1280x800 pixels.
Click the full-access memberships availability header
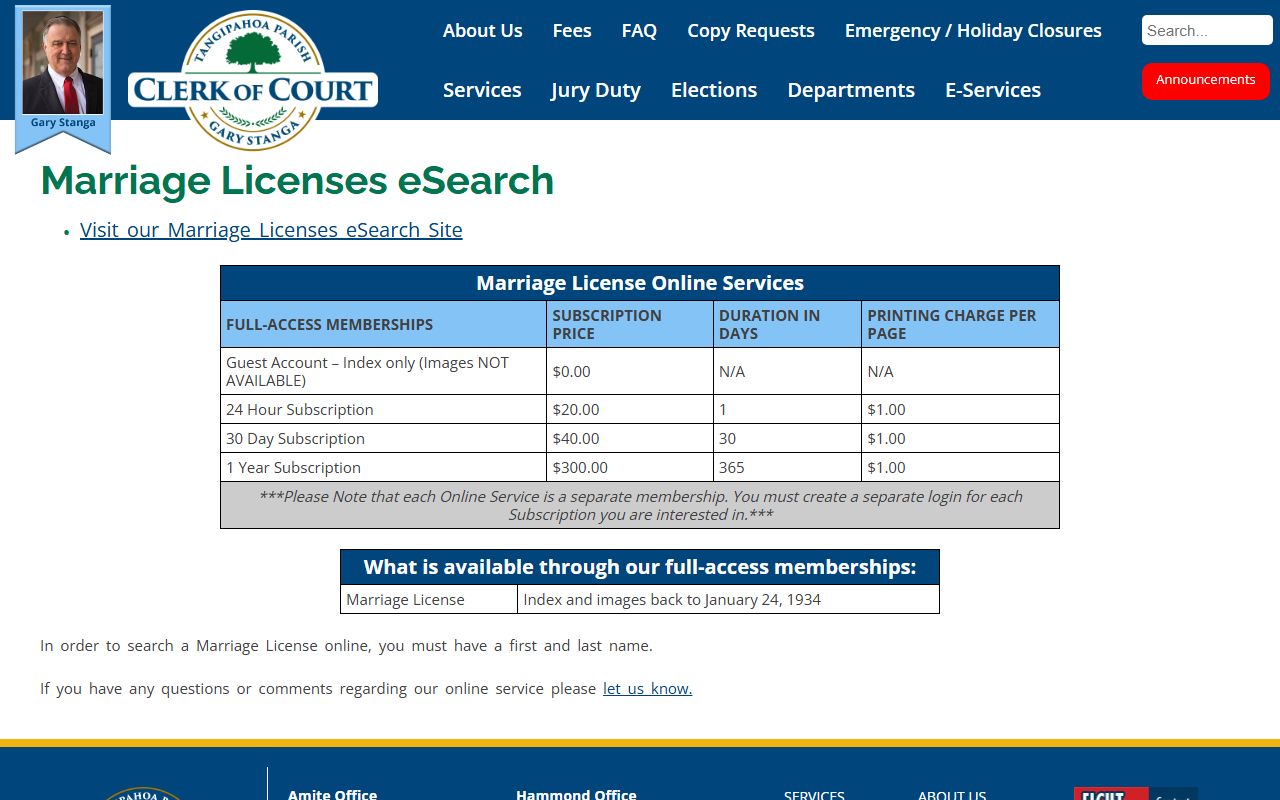coord(640,567)
